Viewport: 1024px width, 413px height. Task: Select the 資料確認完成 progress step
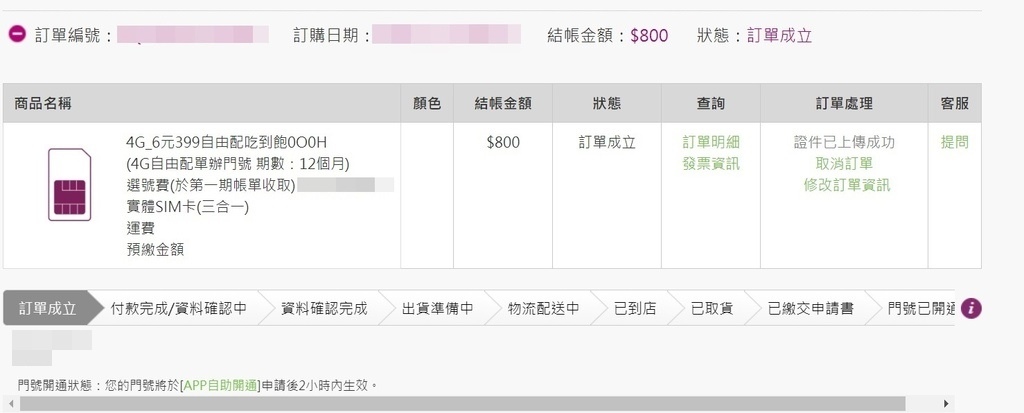[x=324, y=308]
